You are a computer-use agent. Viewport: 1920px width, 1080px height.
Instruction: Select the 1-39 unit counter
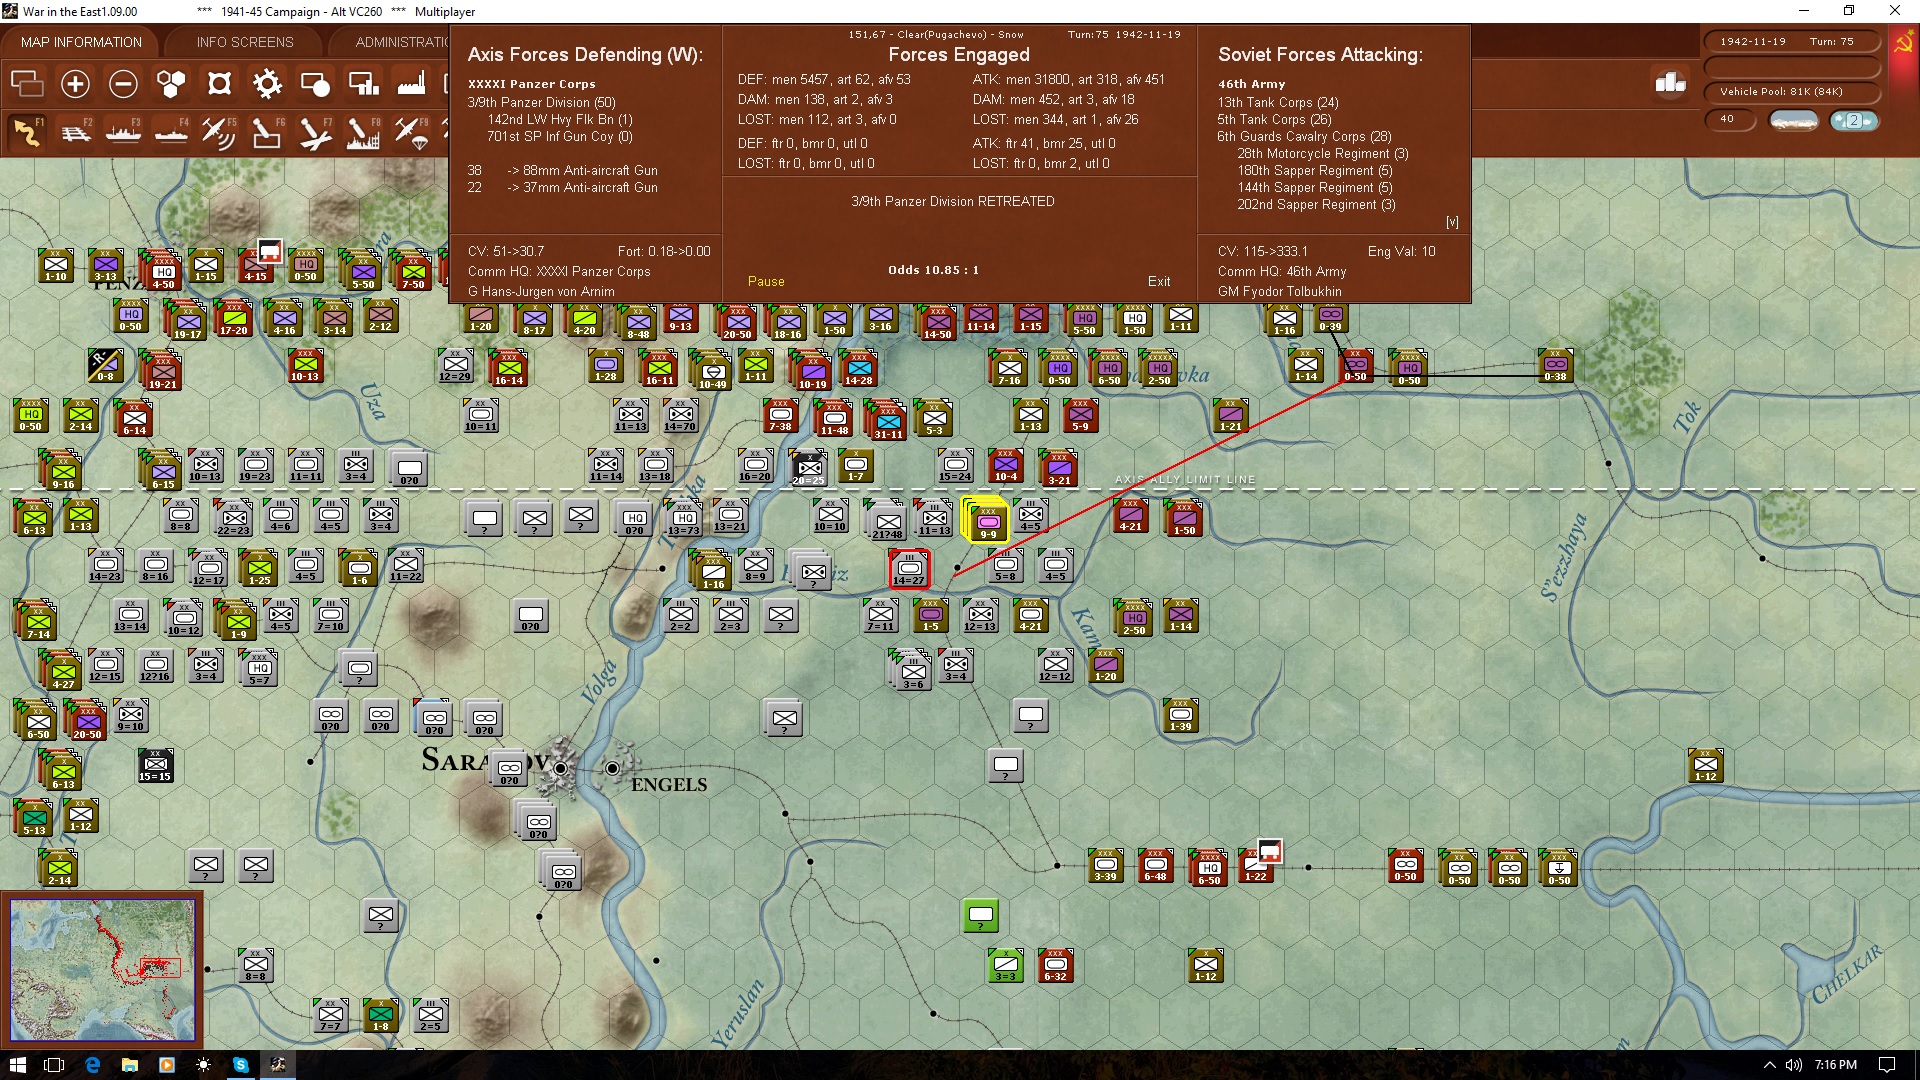[1181, 715]
